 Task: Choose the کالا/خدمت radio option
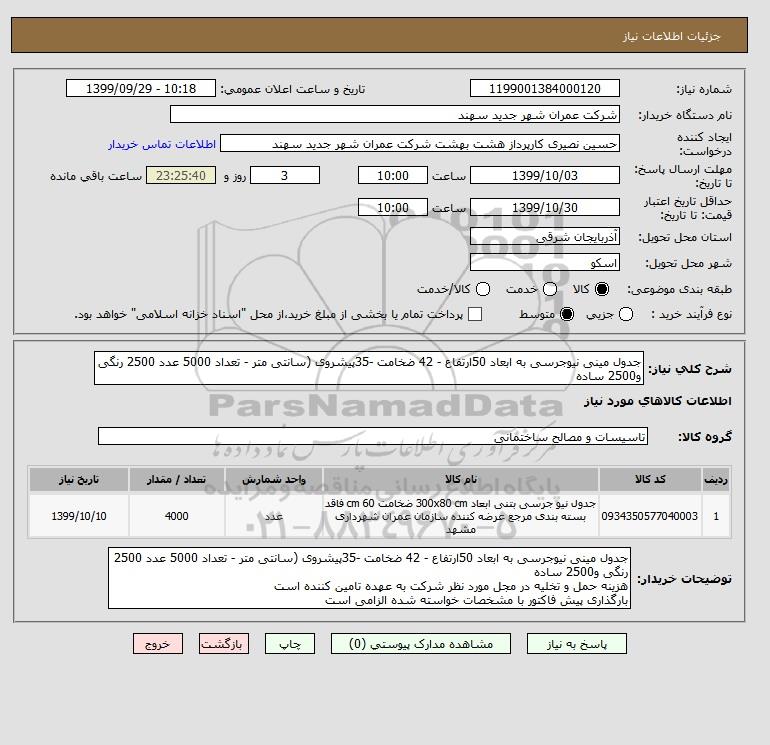(x=483, y=289)
